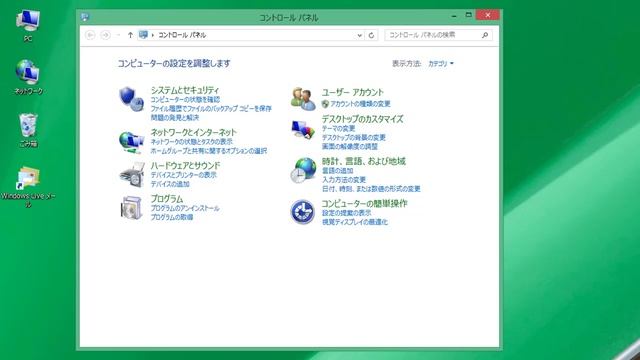
Task: Click the ユーザー アカウント heading link
Action: coord(353,92)
